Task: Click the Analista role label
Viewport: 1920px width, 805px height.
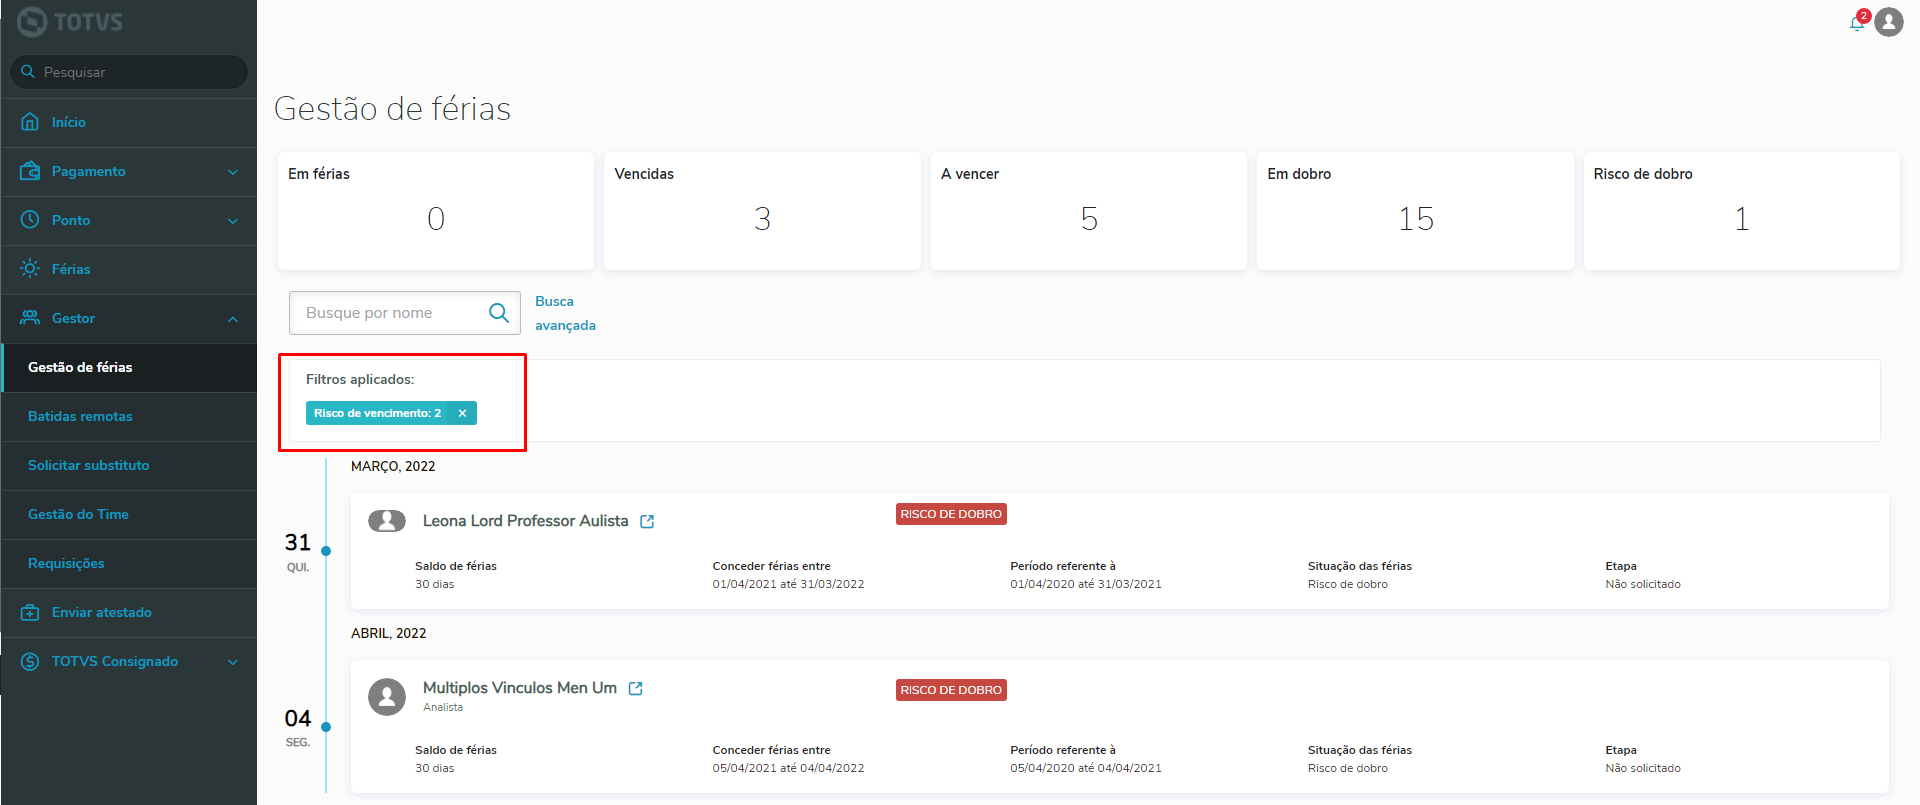Action: tap(443, 707)
